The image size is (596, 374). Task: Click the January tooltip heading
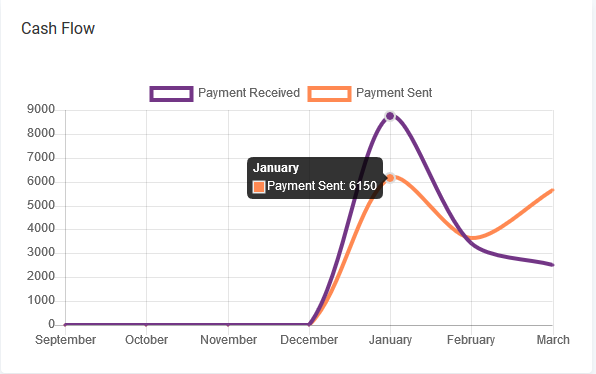tap(276, 168)
